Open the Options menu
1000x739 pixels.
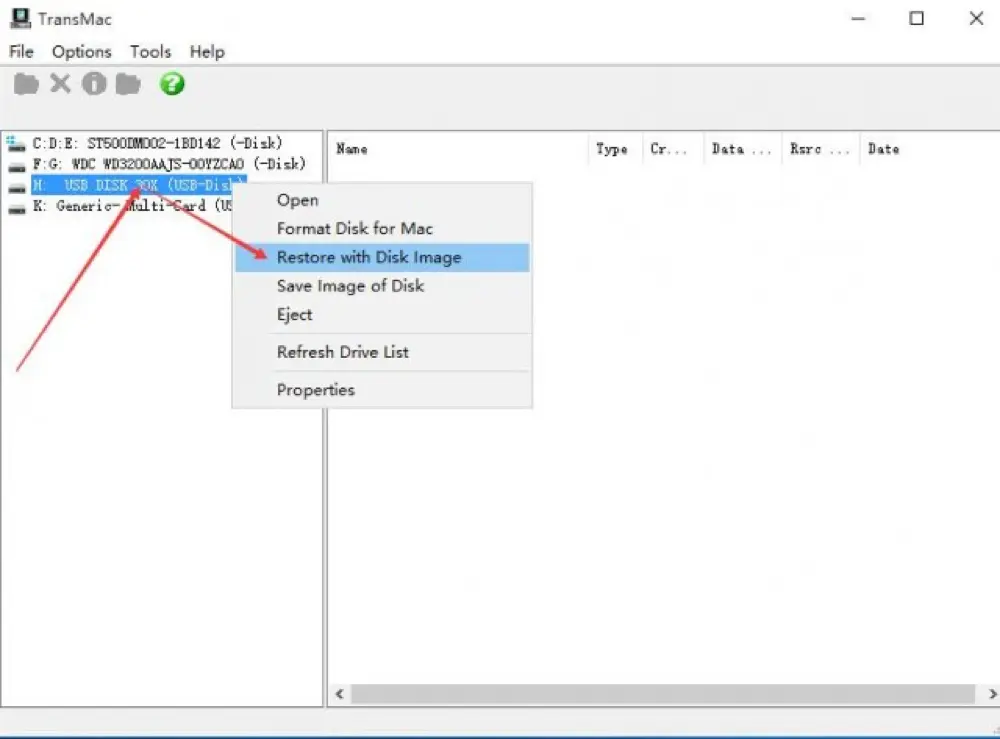point(82,52)
